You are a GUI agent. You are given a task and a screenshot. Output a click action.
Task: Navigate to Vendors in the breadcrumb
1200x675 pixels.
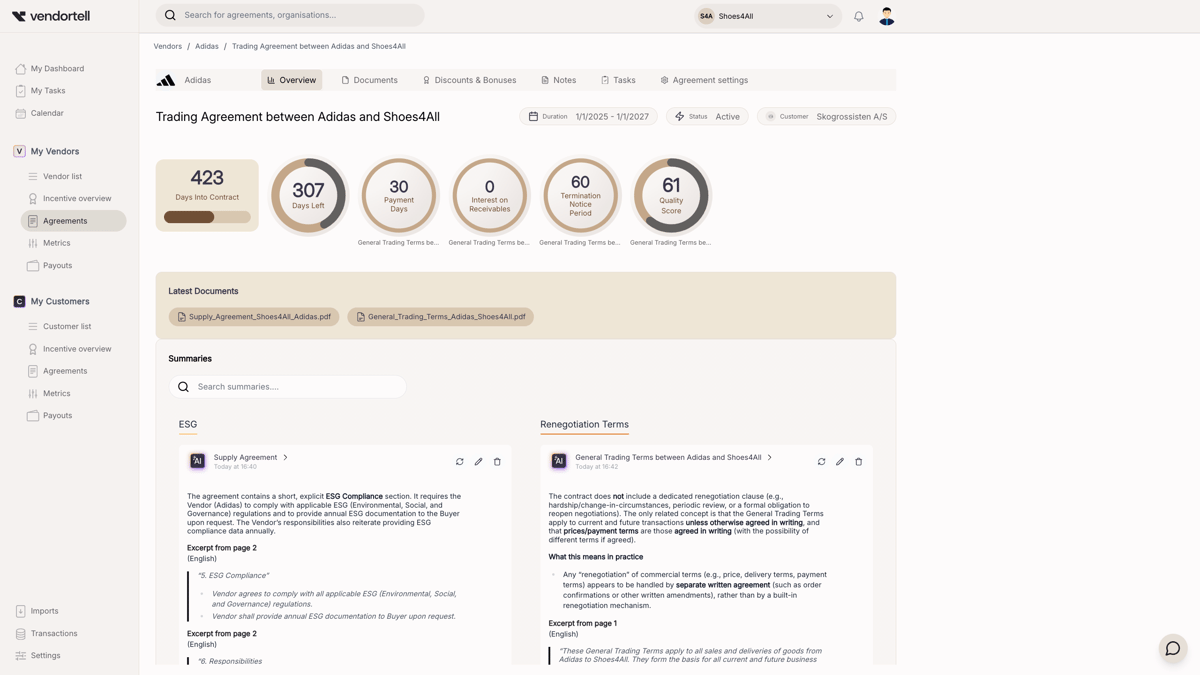click(x=167, y=46)
